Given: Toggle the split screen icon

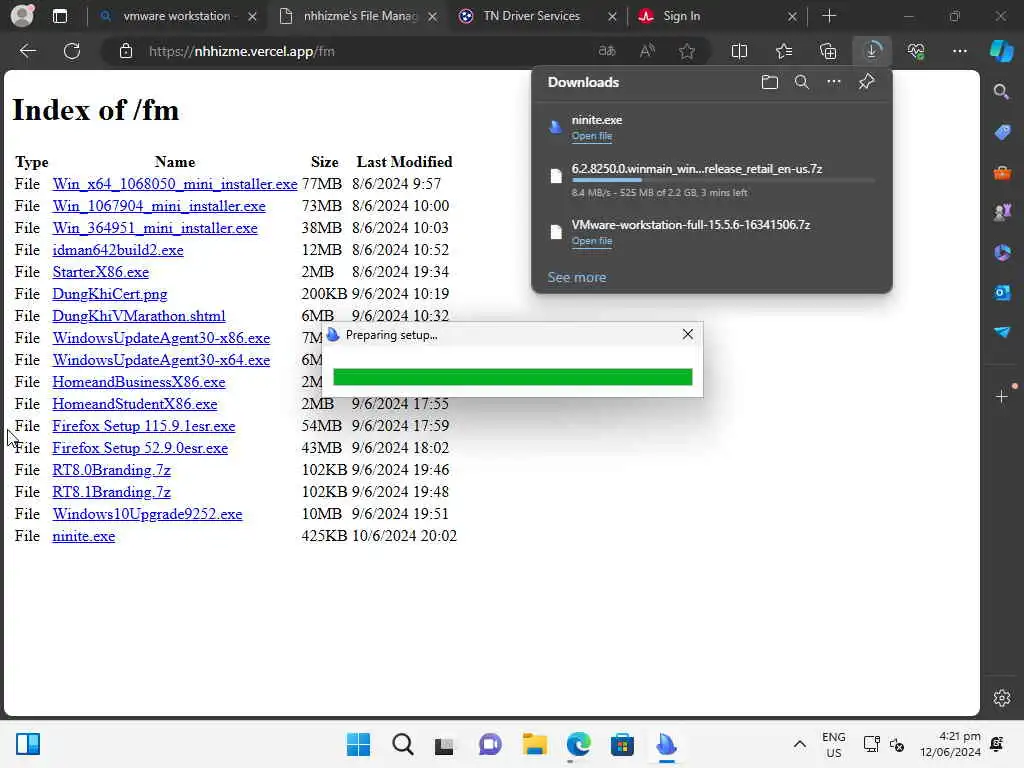Looking at the screenshot, I should click(739, 51).
